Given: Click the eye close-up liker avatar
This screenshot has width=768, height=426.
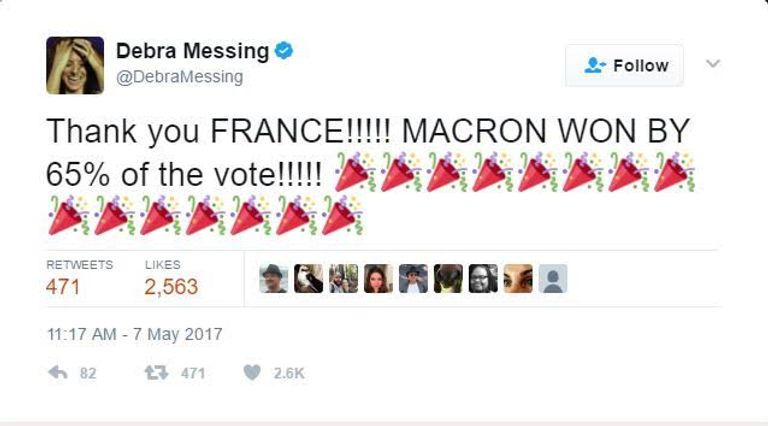Looking at the screenshot, I should (x=518, y=279).
